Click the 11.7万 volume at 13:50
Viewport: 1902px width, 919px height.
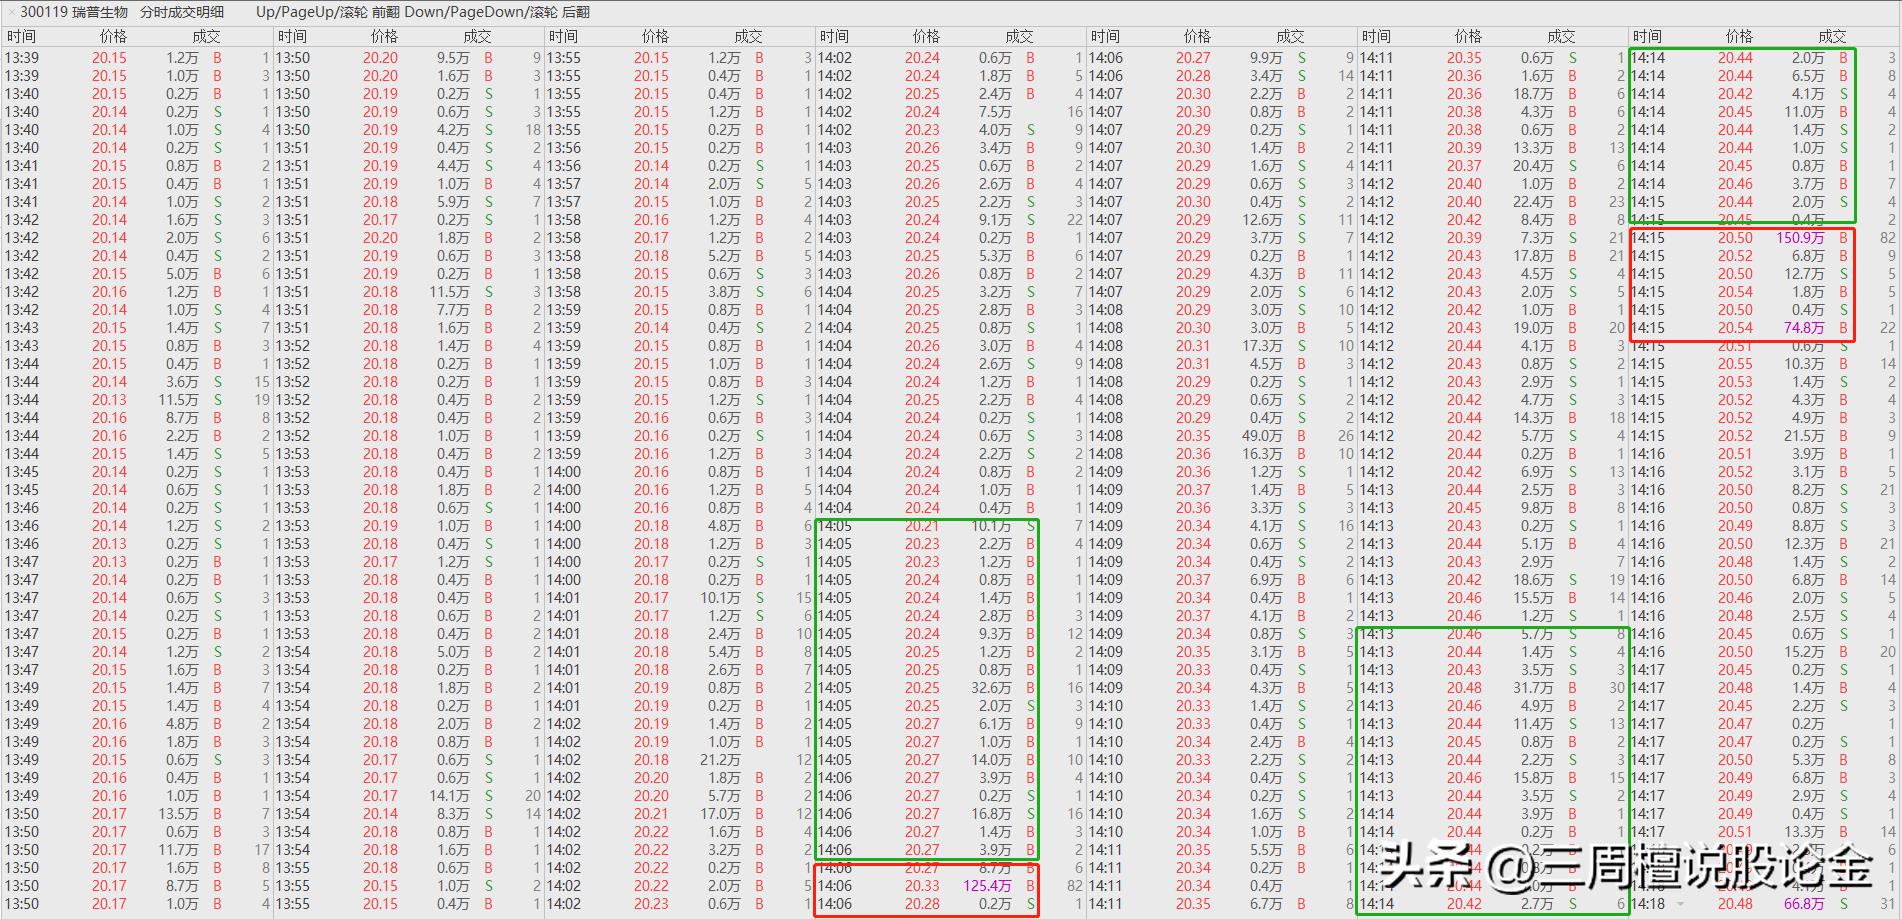(x=178, y=850)
